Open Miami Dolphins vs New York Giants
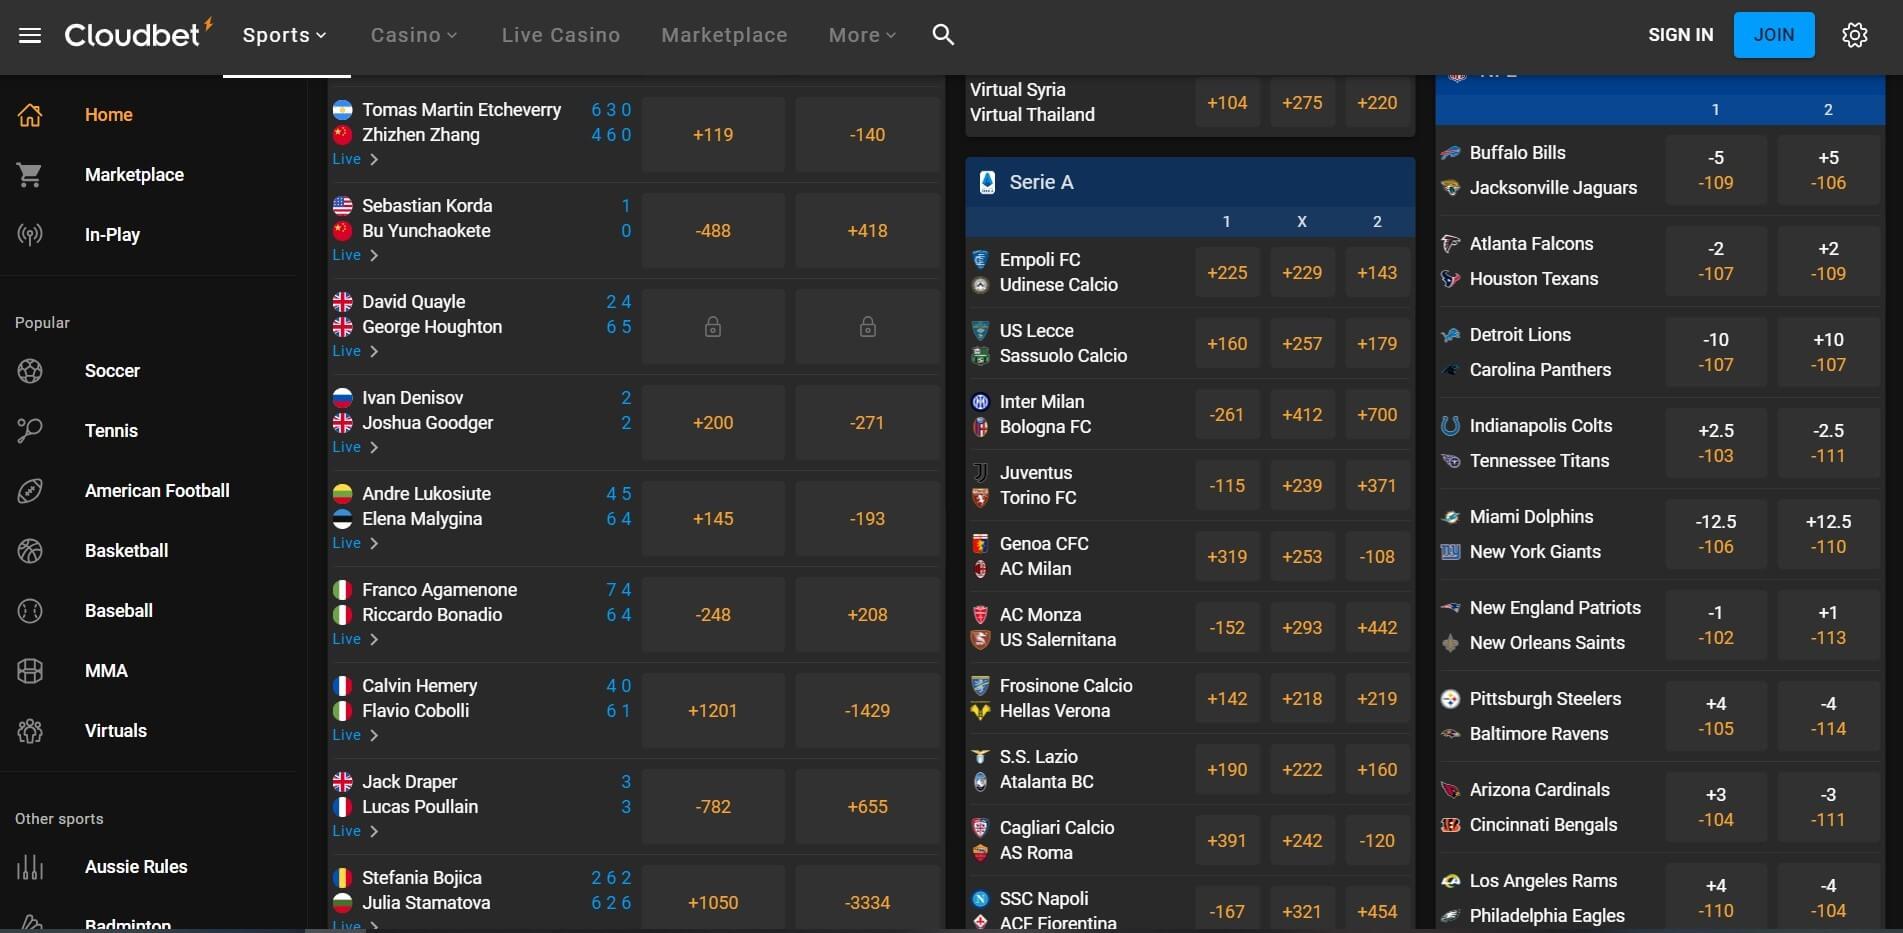The image size is (1903, 933). (1535, 534)
